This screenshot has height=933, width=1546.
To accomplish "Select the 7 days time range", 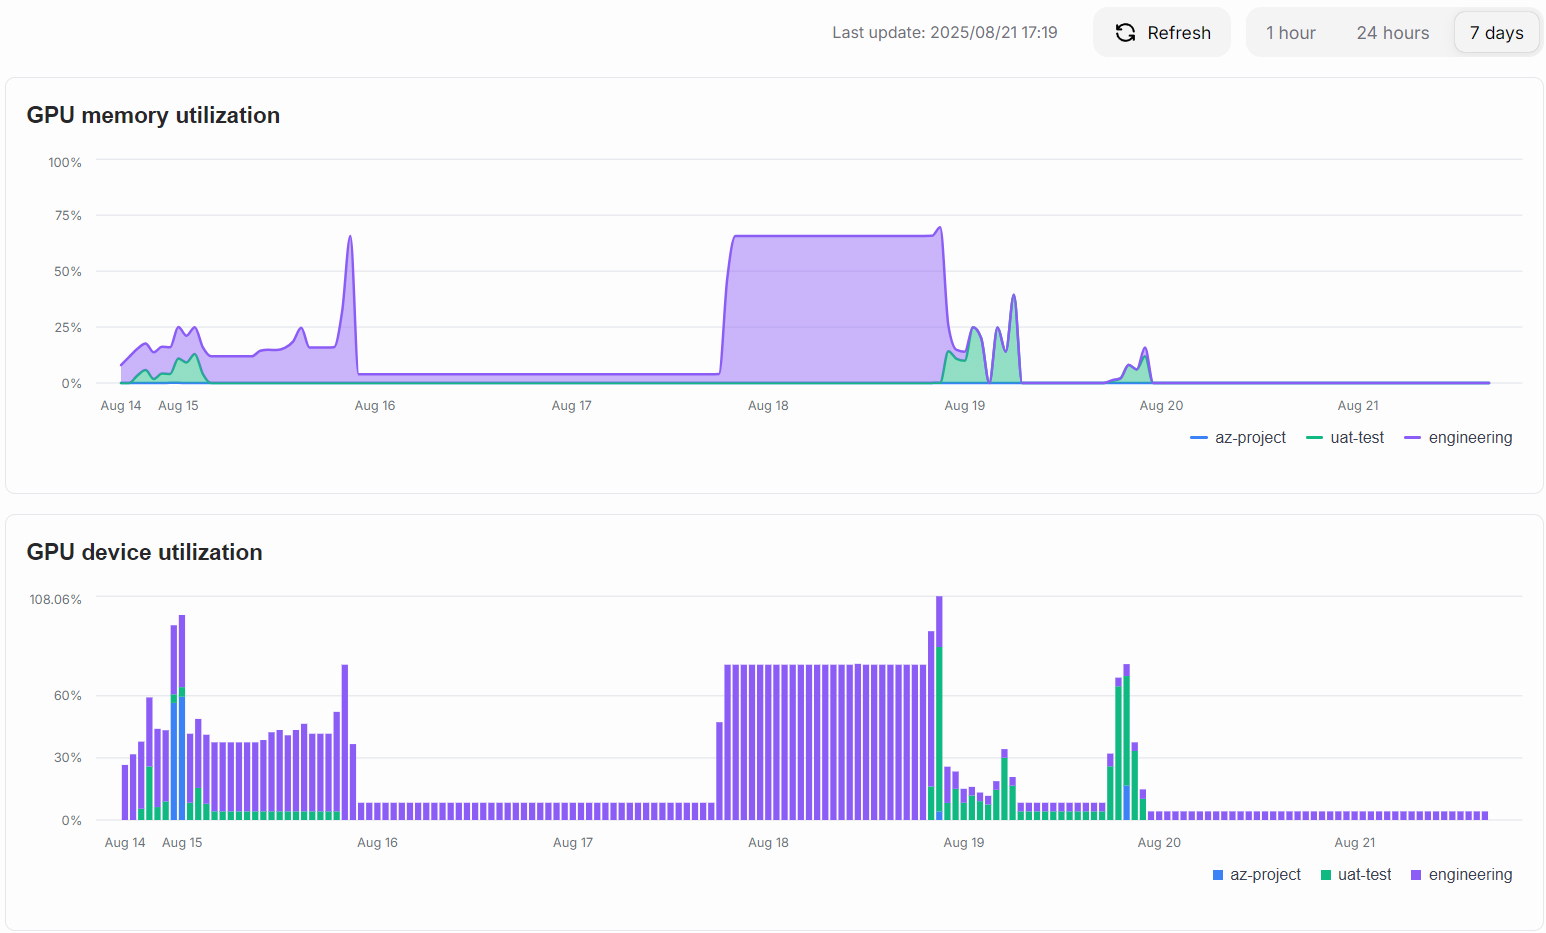I will pos(1496,32).
